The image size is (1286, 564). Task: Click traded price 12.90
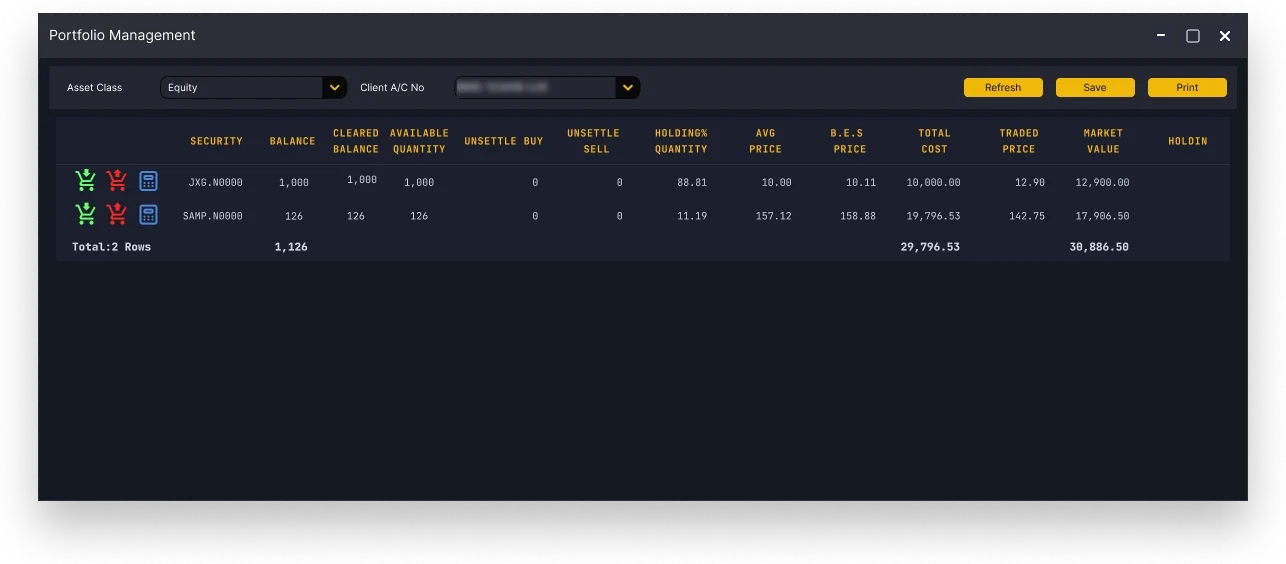(1029, 183)
